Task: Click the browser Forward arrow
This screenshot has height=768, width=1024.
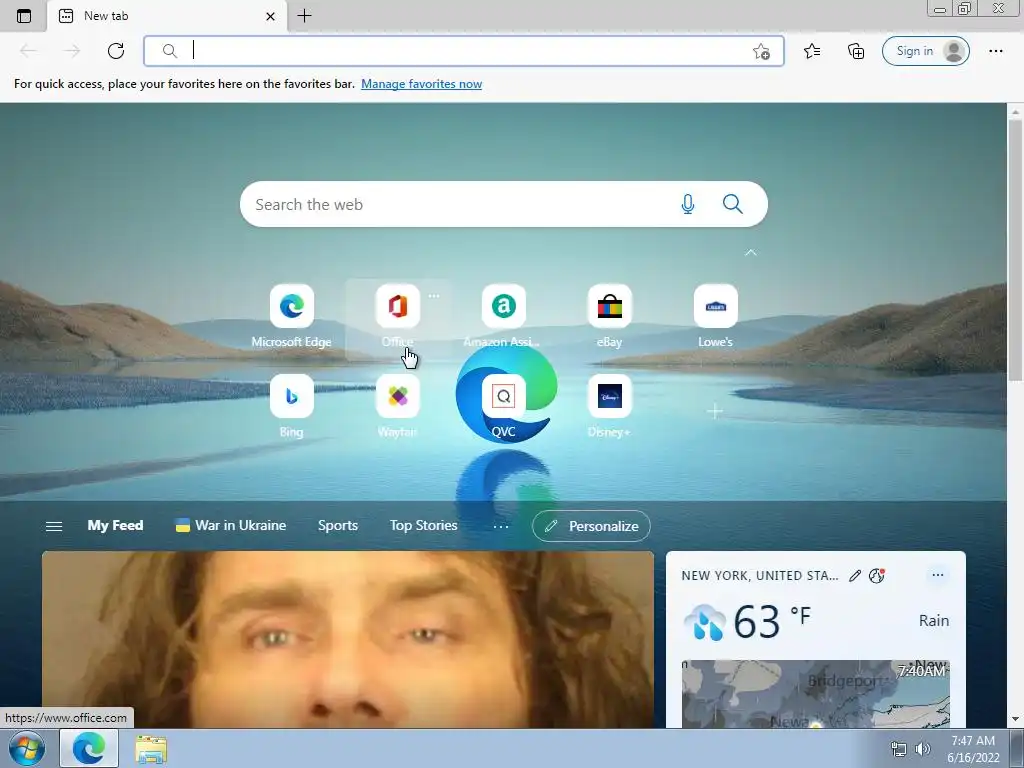Action: pos(72,51)
